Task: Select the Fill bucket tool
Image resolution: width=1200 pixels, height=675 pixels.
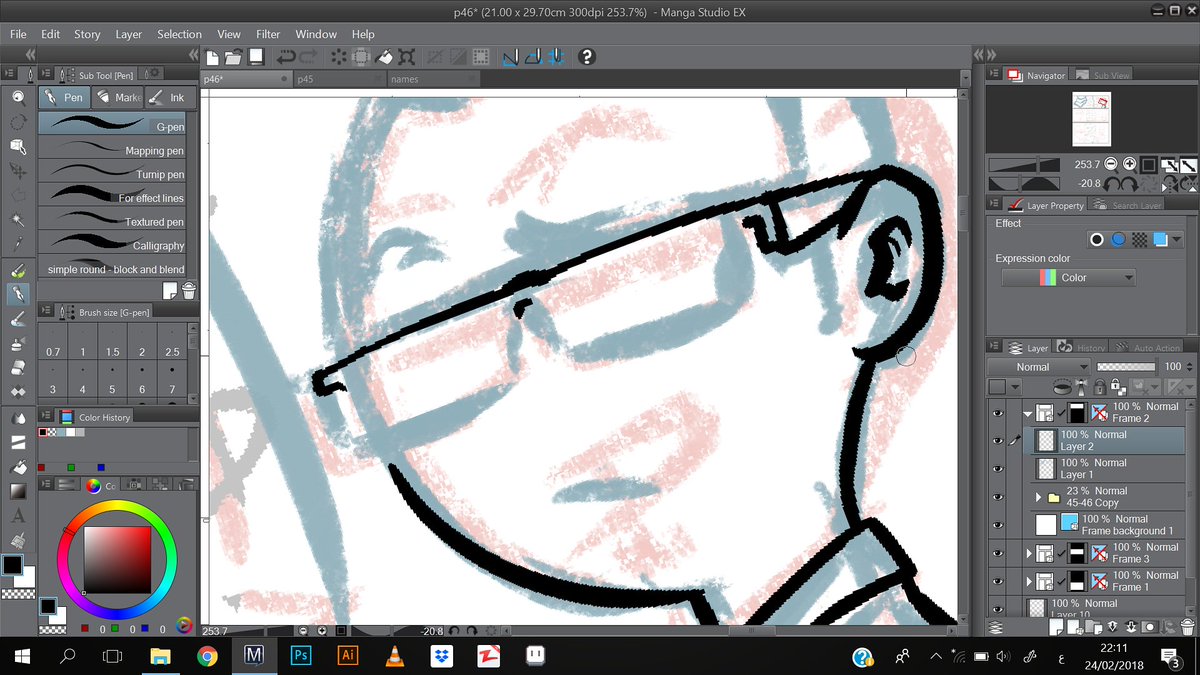Action: (x=18, y=467)
